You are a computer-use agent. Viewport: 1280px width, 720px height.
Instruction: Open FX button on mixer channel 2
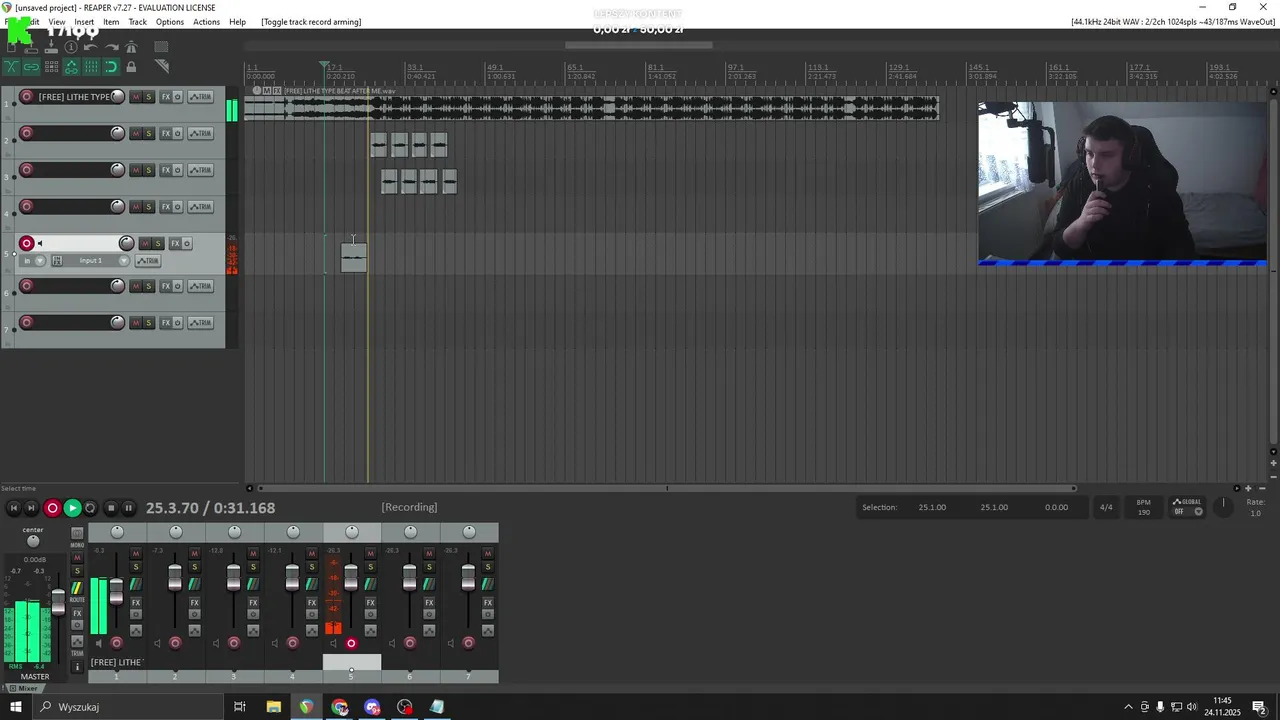195,603
